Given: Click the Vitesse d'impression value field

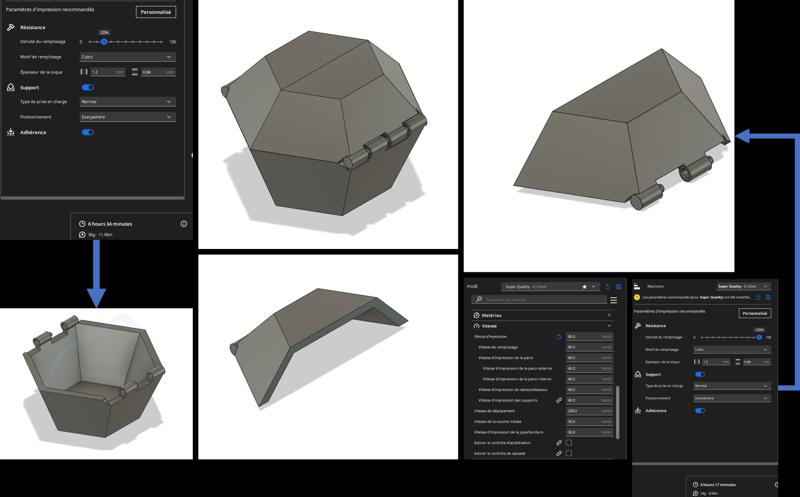Looking at the screenshot, I should point(589,337).
